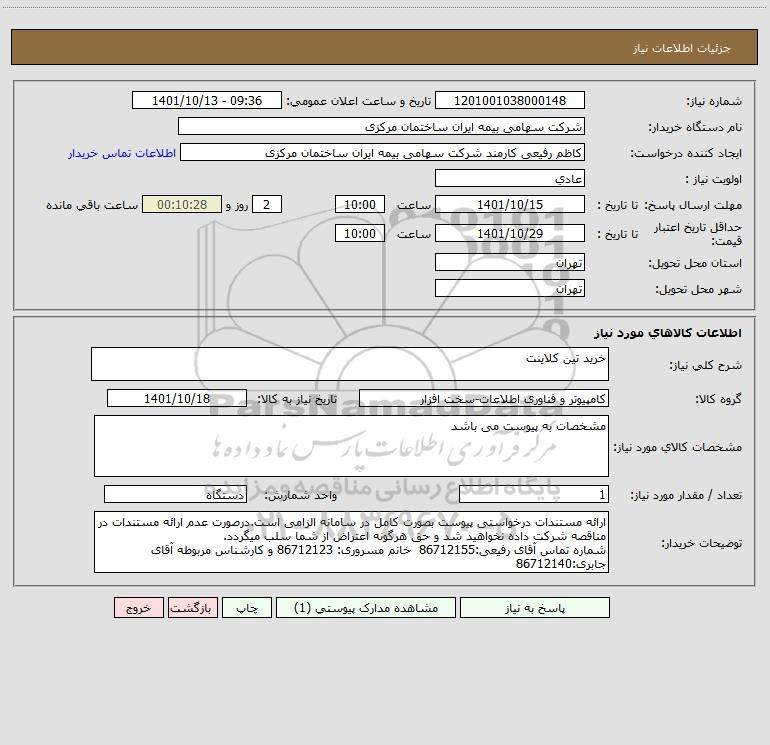Screen dimensions: 770x745
Task: Click the label ایجاد کننده درخواست
Action: (686, 153)
